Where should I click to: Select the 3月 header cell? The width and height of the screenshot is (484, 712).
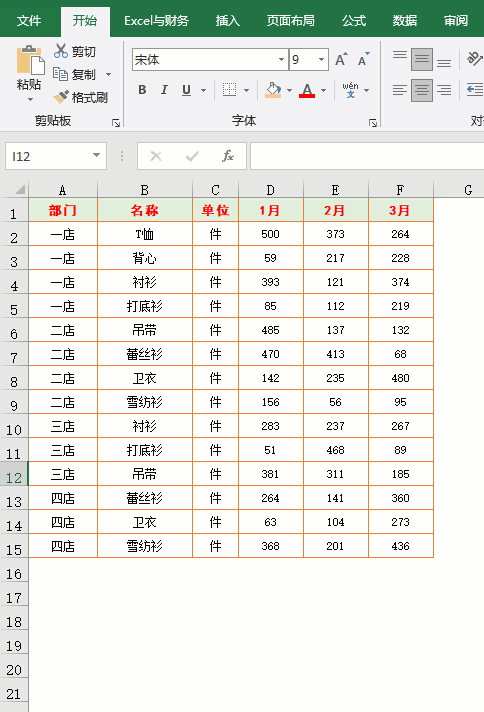coord(400,210)
